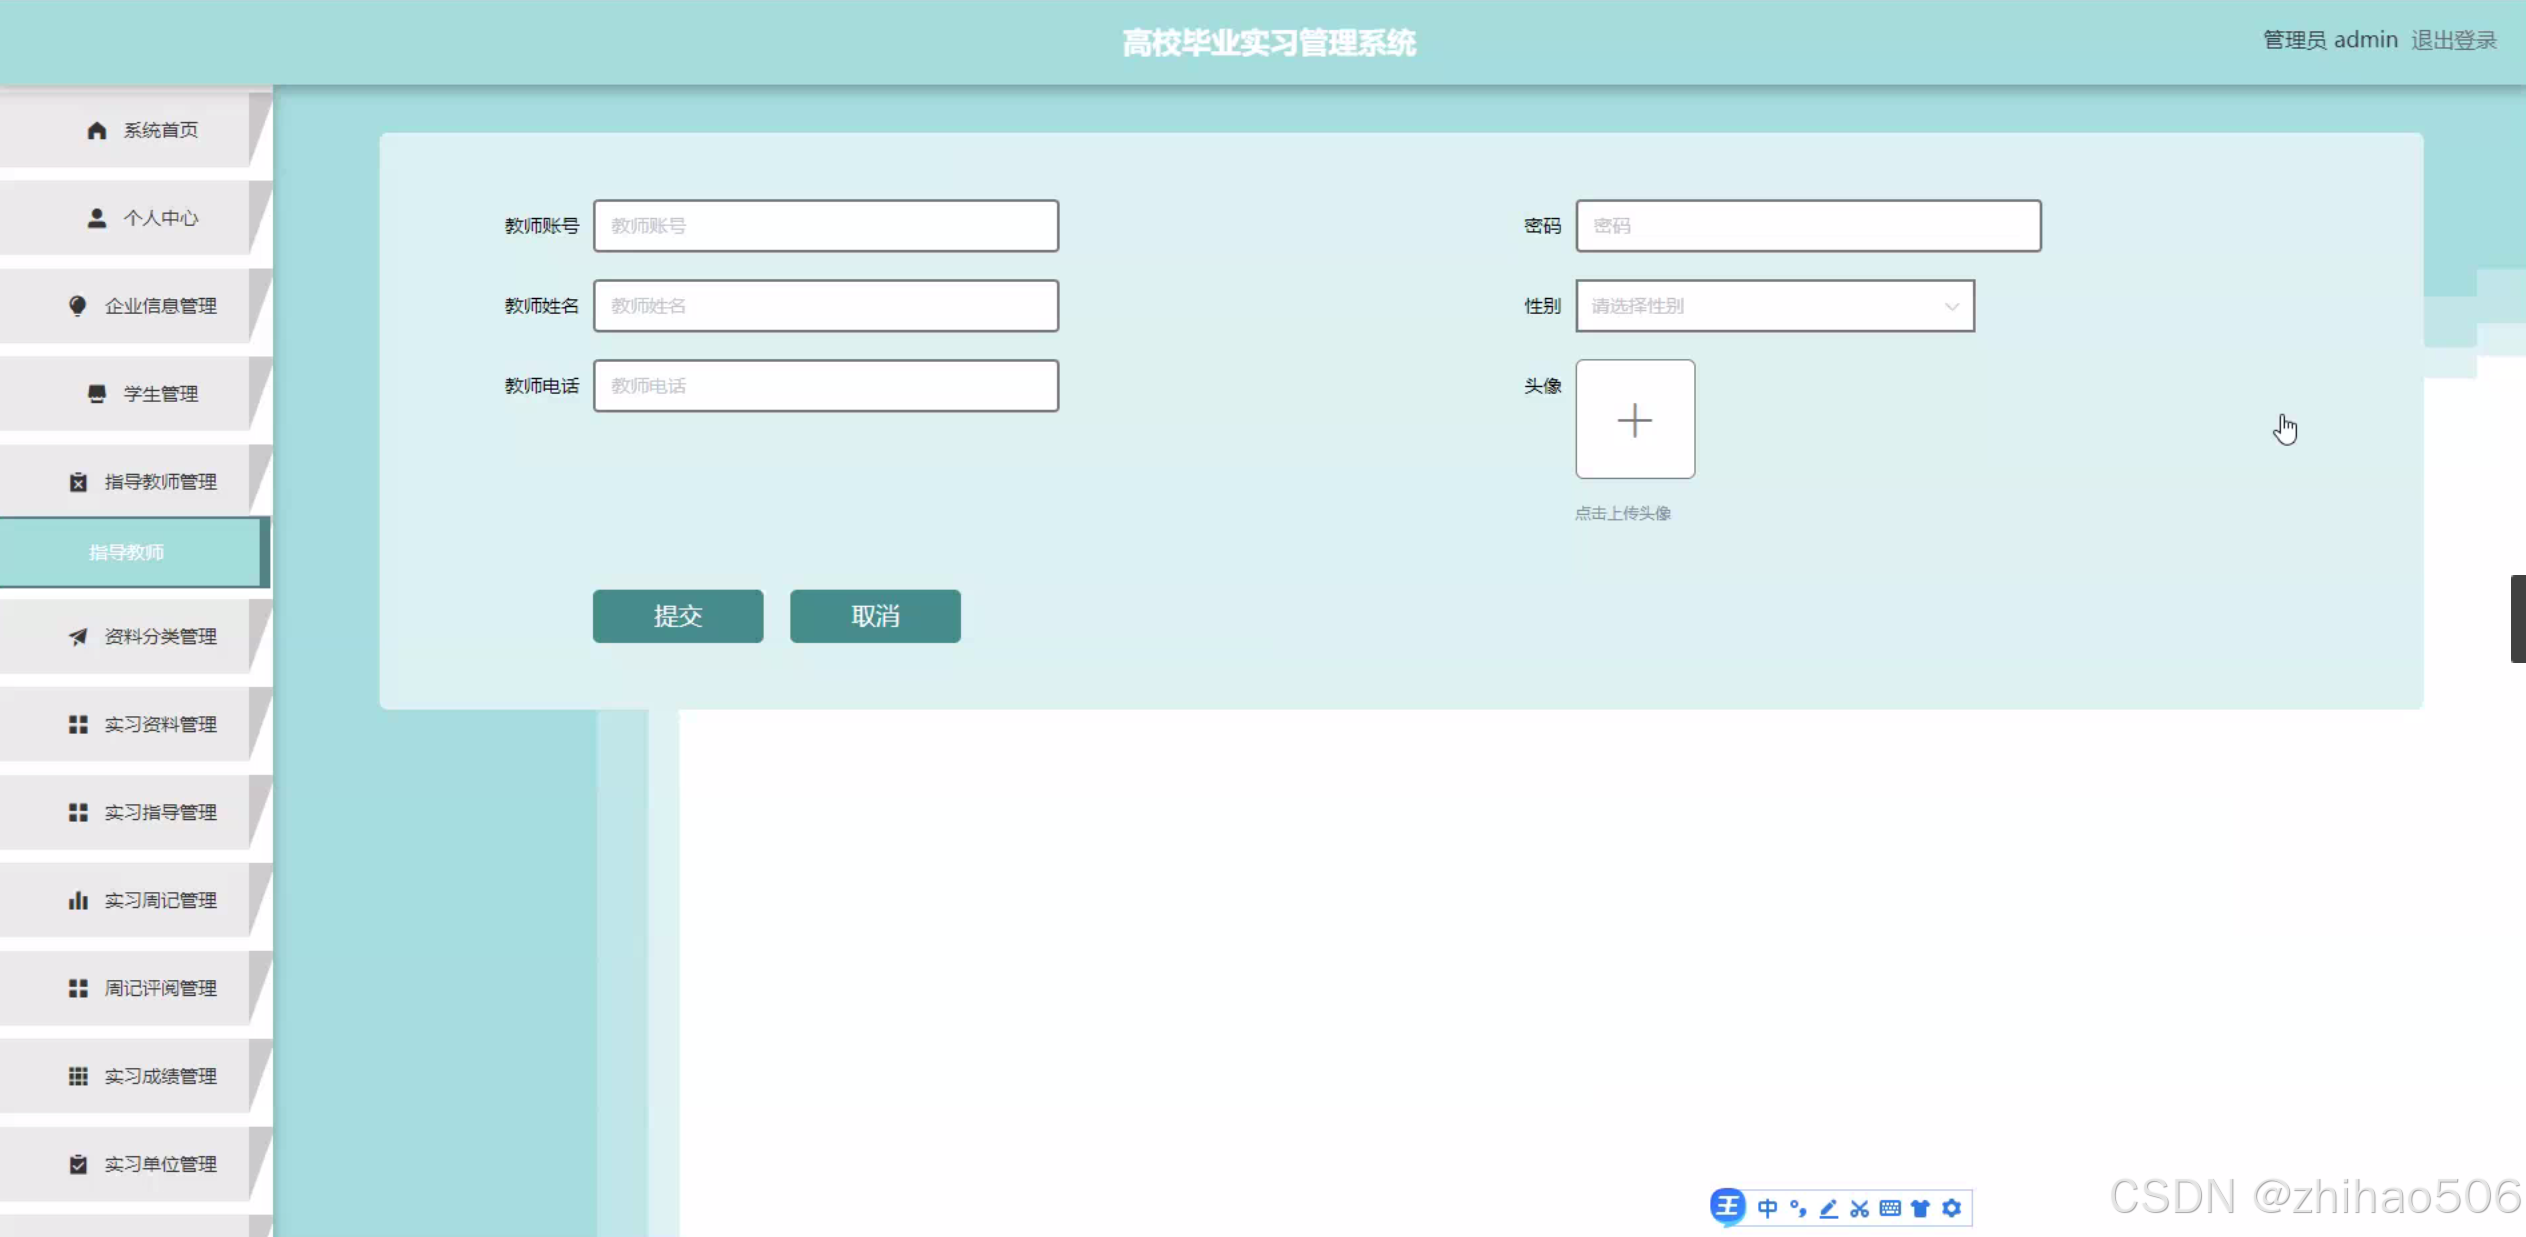The image size is (2526, 1237).
Task: Click the bar chart icon beside 实习周记管理
Action: 78,899
